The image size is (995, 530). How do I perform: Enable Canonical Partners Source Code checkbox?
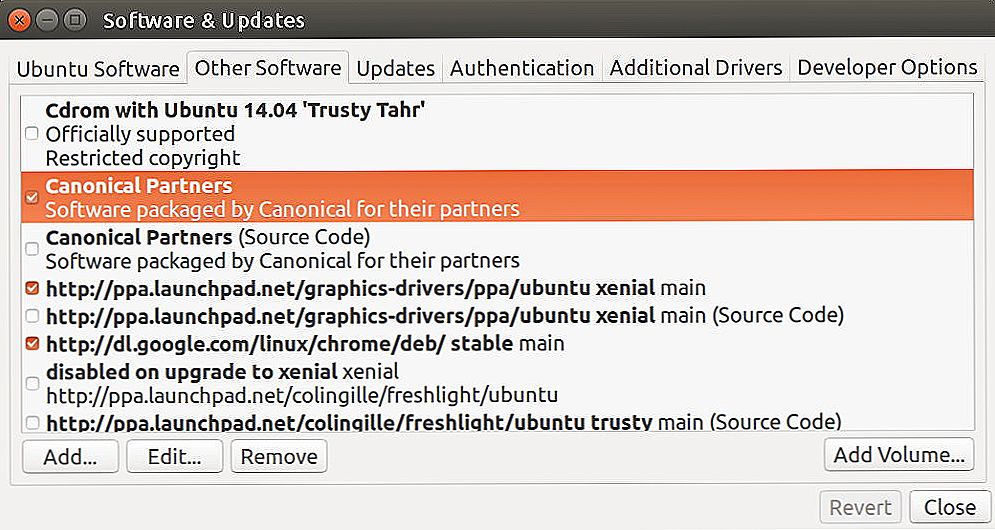32,249
